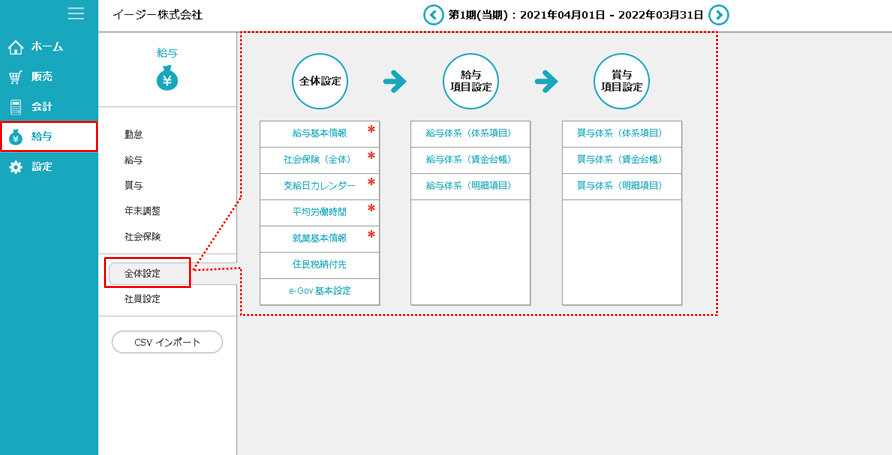Click the 全体設定 circle icon

click(319, 81)
